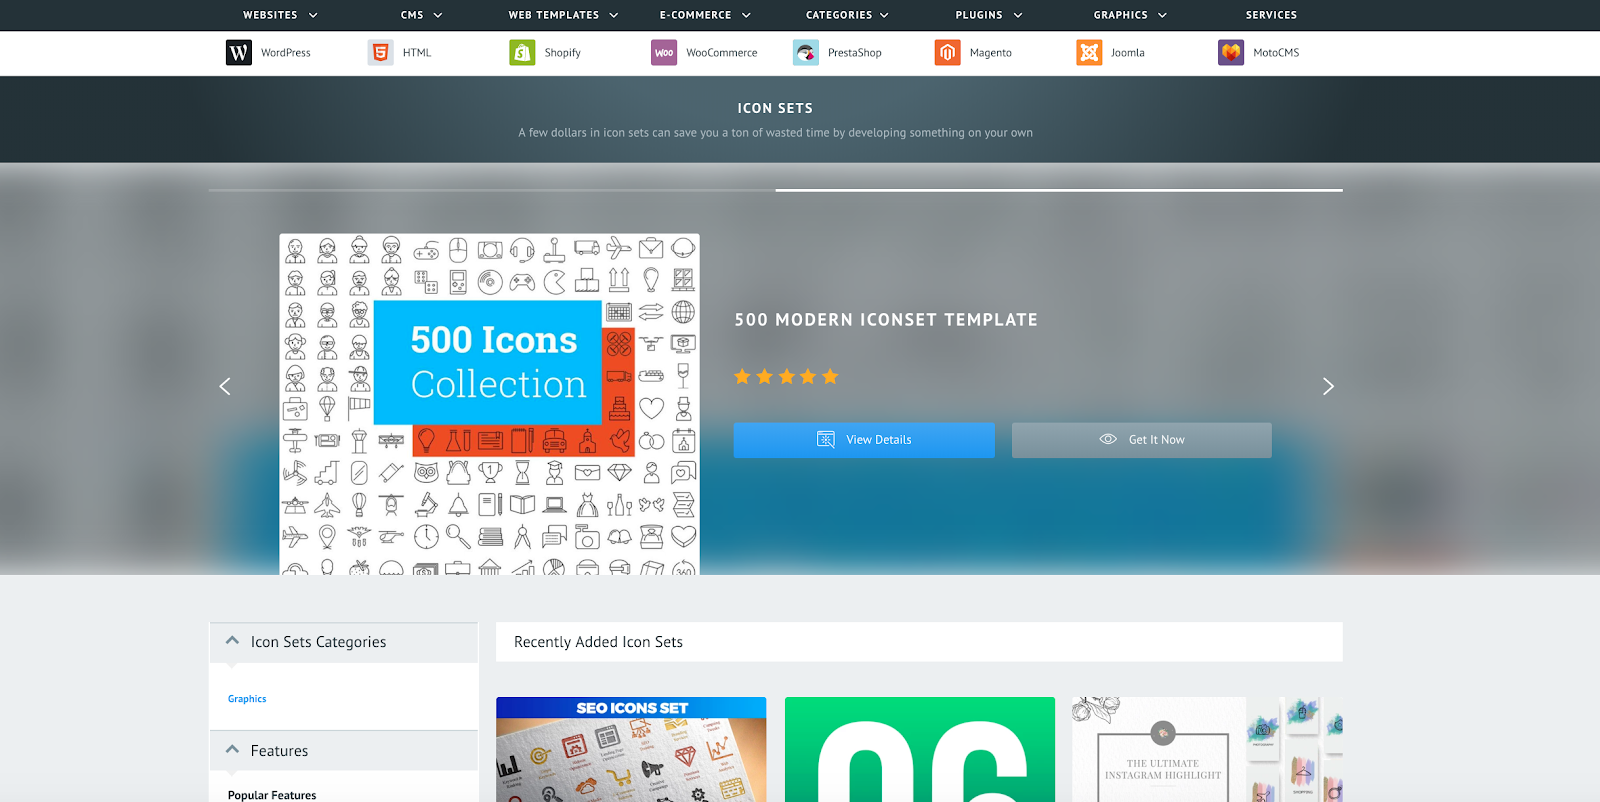Open the 500 Modern Iconset Template title

pyautogui.click(x=886, y=320)
